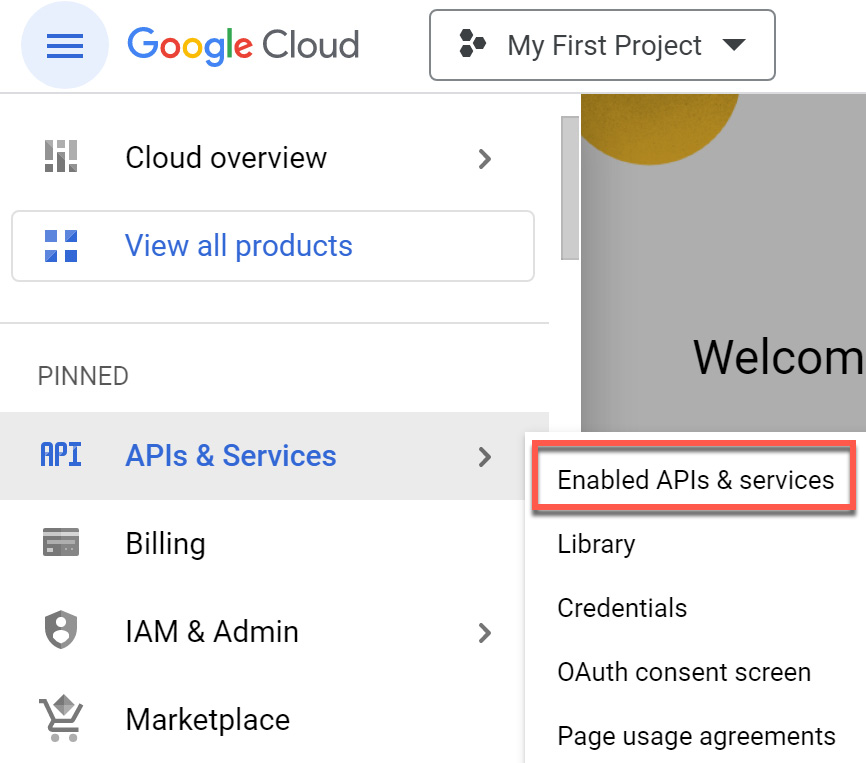Expand the Cloud overview submenu chevron

484,159
